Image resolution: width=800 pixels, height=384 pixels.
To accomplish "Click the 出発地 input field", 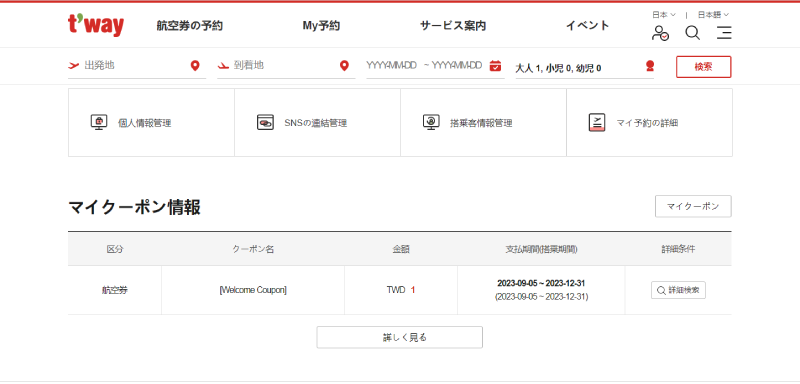I will tap(137, 66).
